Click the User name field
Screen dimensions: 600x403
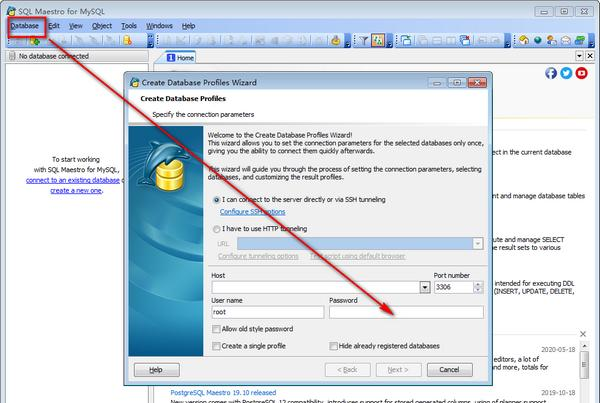coord(267,312)
